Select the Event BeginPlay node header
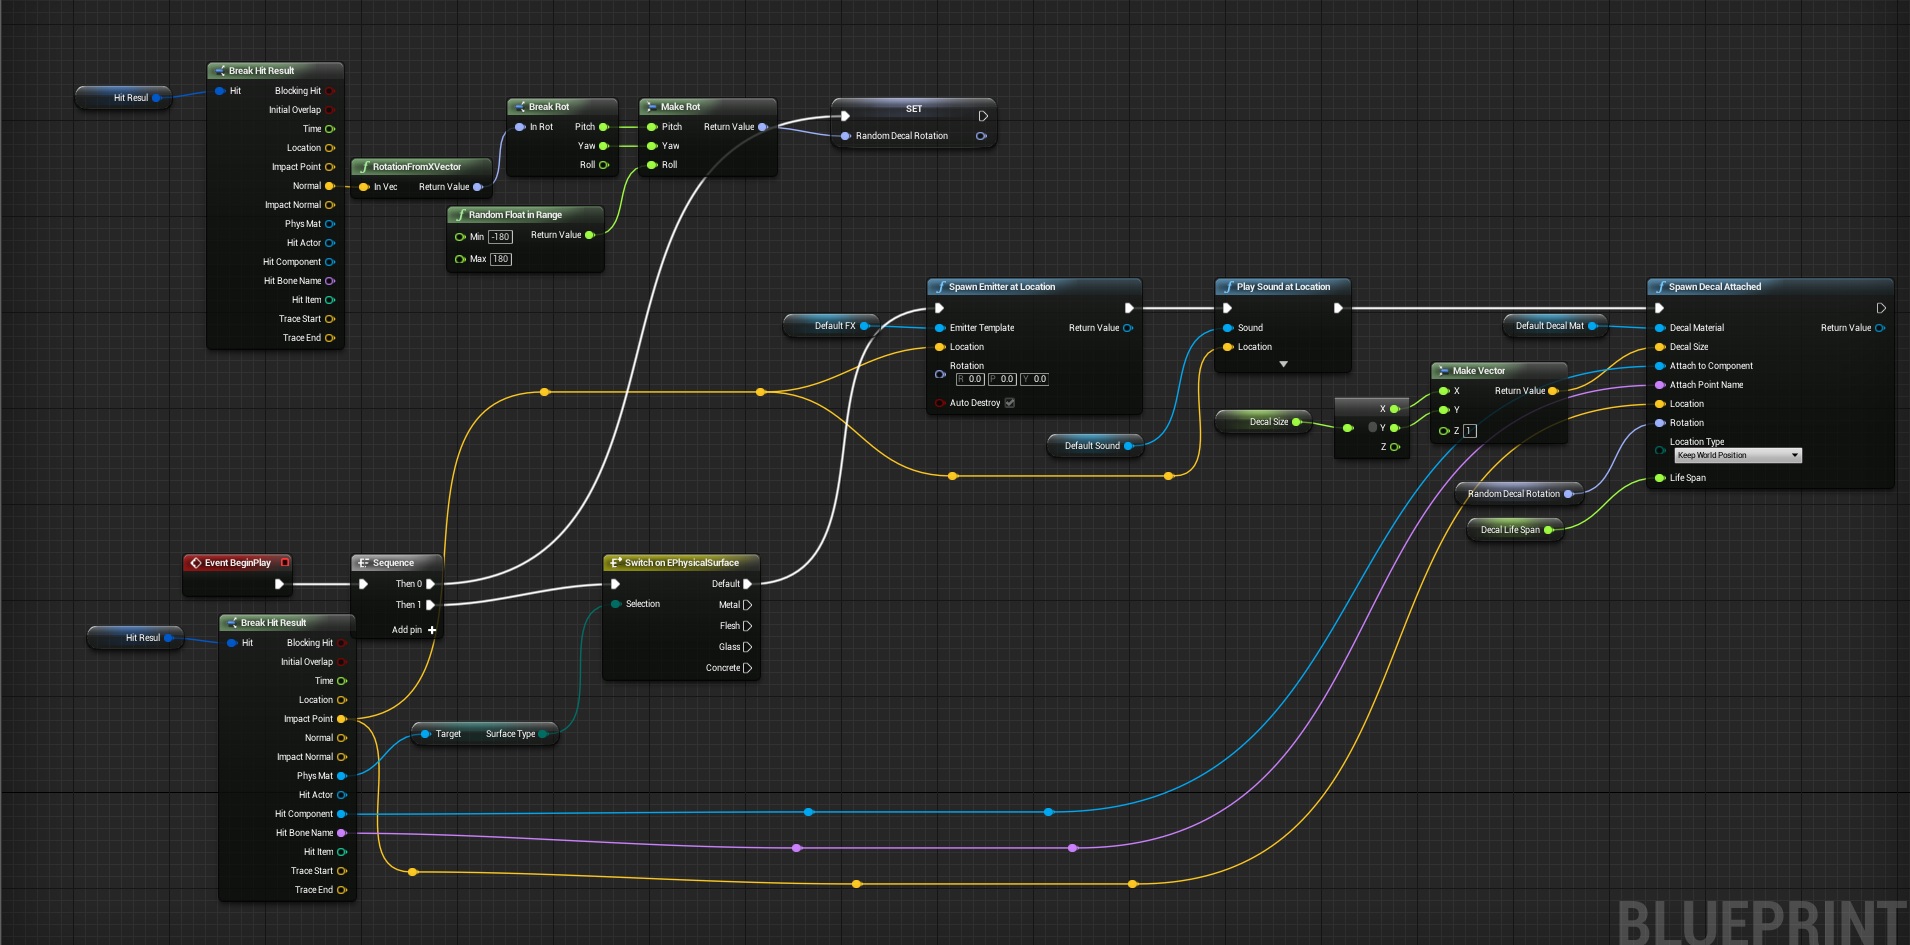The image size is (1910, 945). (x=237, y=563)
